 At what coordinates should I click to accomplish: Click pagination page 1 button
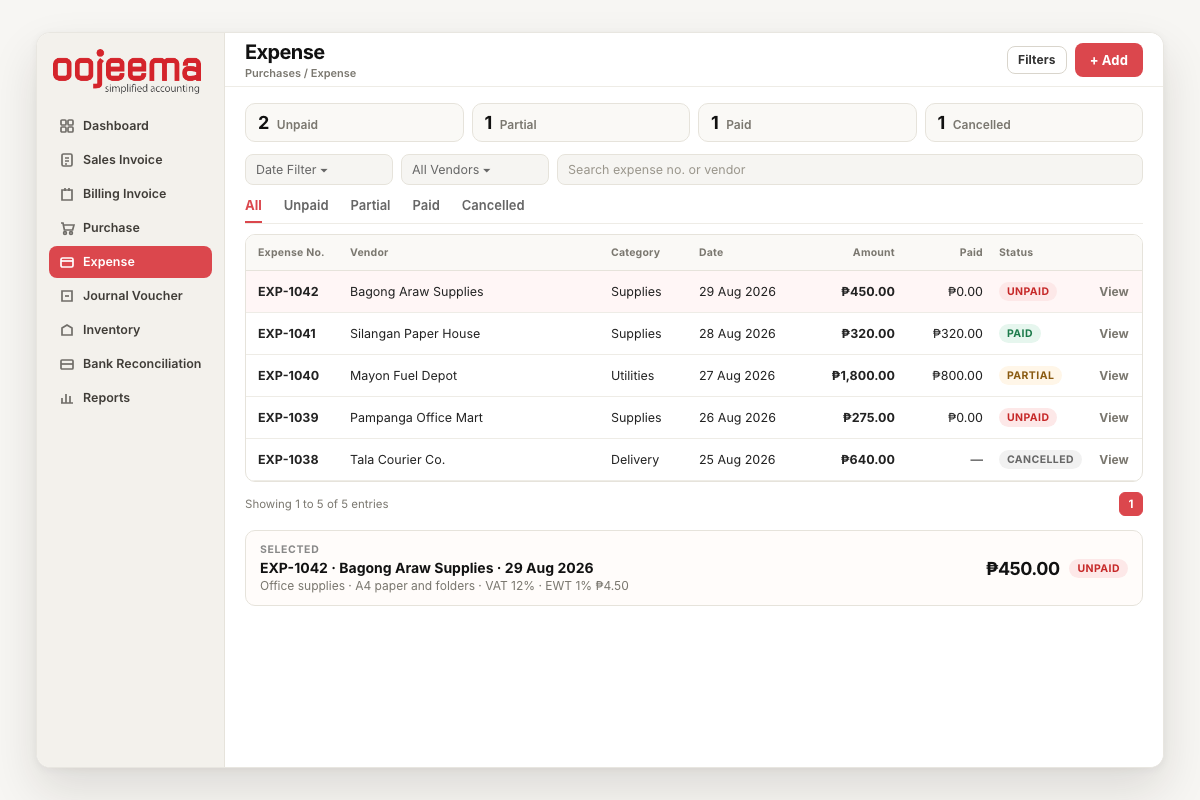[x=1131, y=504]
